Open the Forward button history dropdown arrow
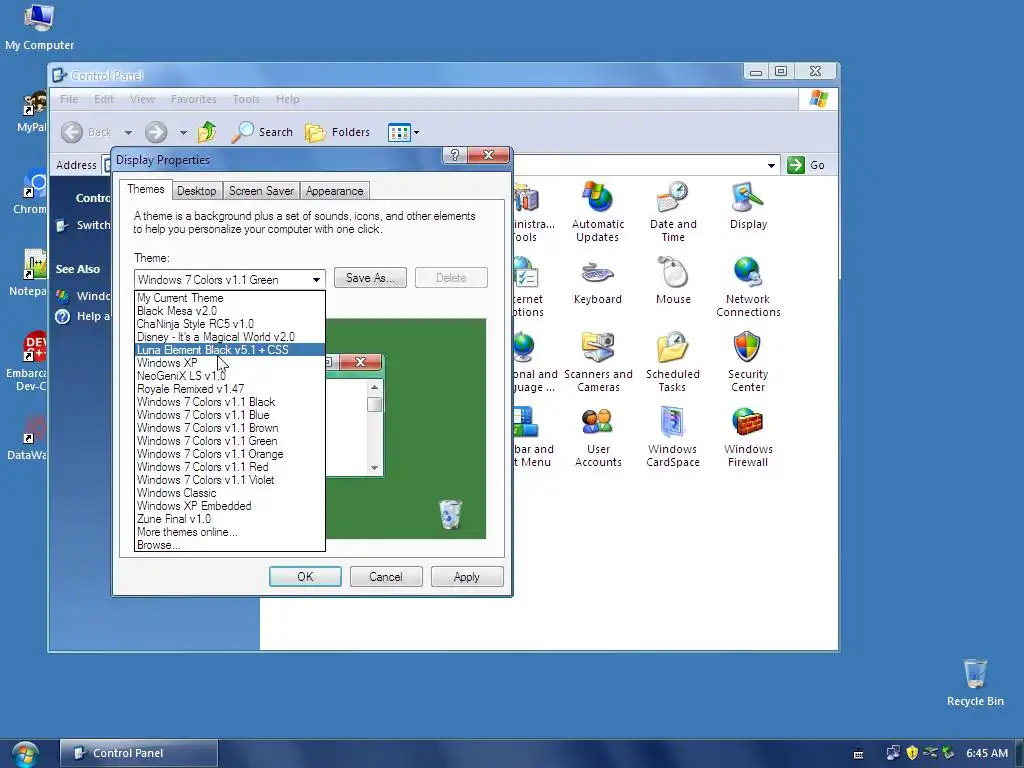This screenshot has width=1024, height=768. pyautogui.click(x=183, y=133)
